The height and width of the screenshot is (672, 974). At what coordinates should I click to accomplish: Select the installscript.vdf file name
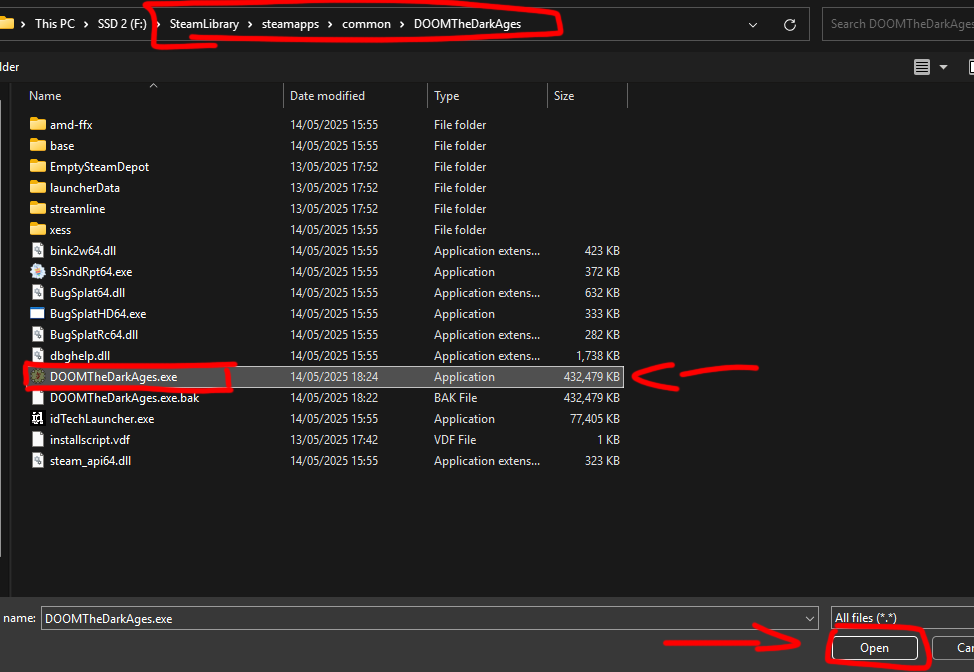coord(90,440)
